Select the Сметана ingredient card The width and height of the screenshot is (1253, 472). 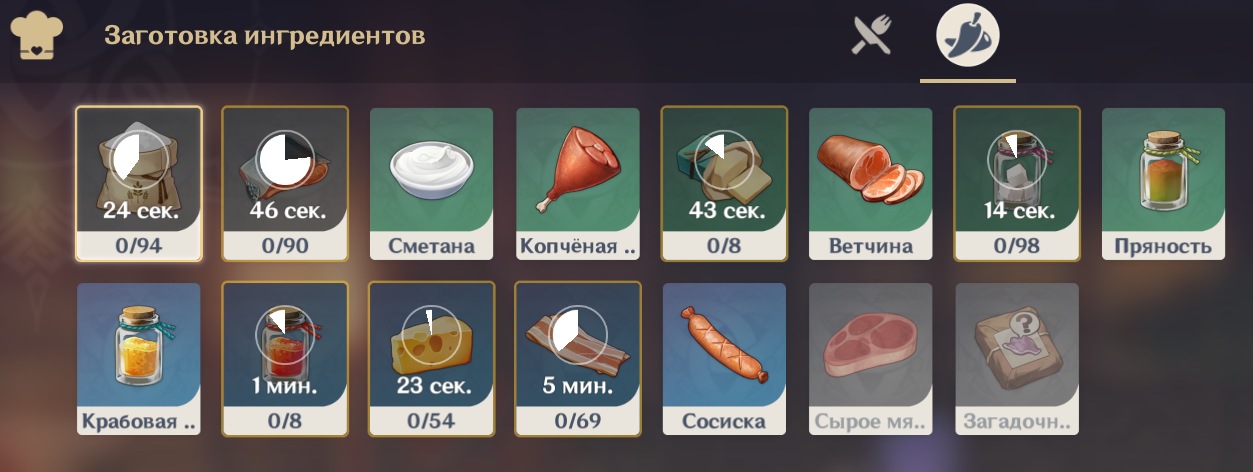pyautogui.click(x=431, y=184)
